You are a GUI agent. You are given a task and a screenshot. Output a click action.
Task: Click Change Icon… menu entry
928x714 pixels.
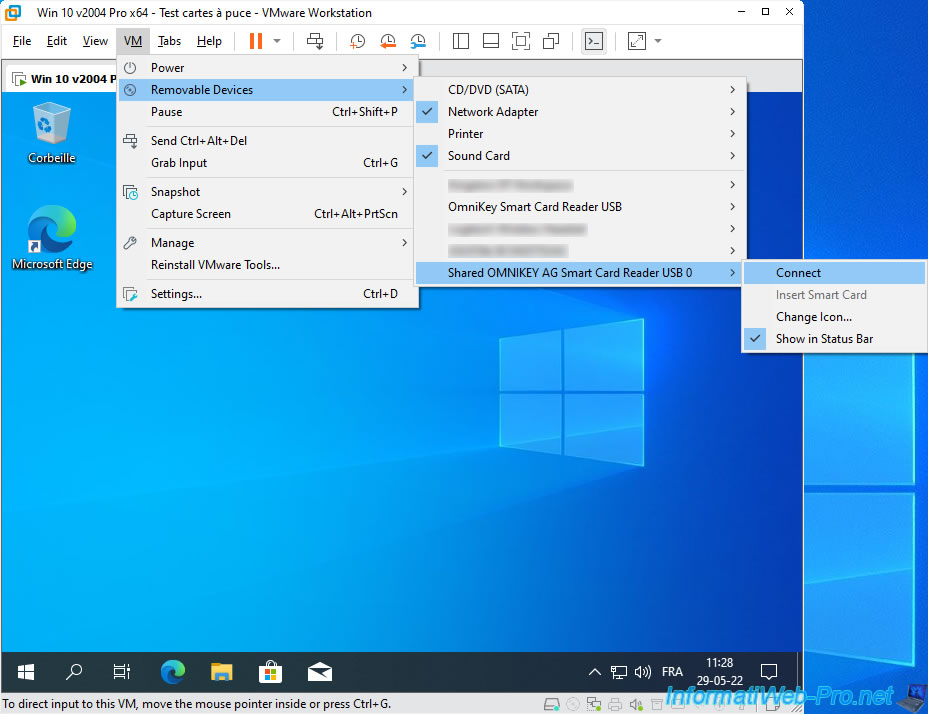834,317
